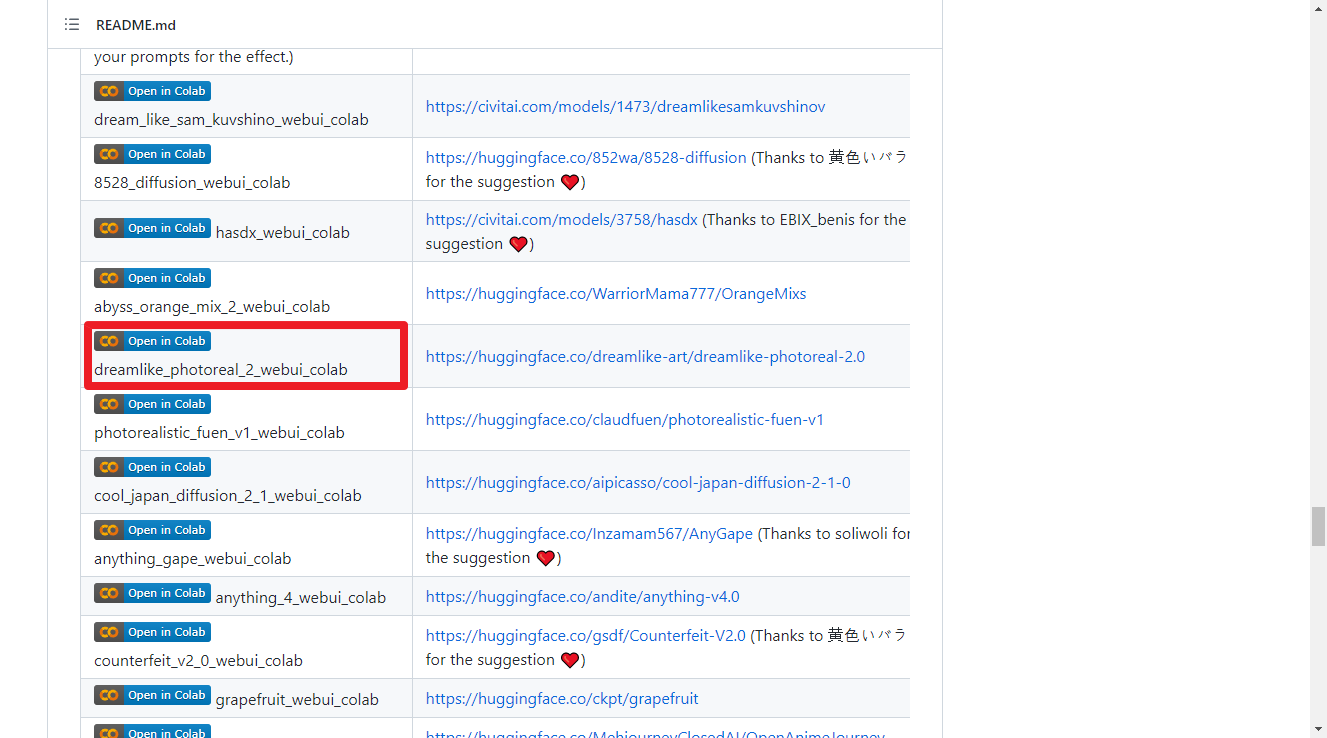Open the huggingface ckpt/grapefruit link

562,699
